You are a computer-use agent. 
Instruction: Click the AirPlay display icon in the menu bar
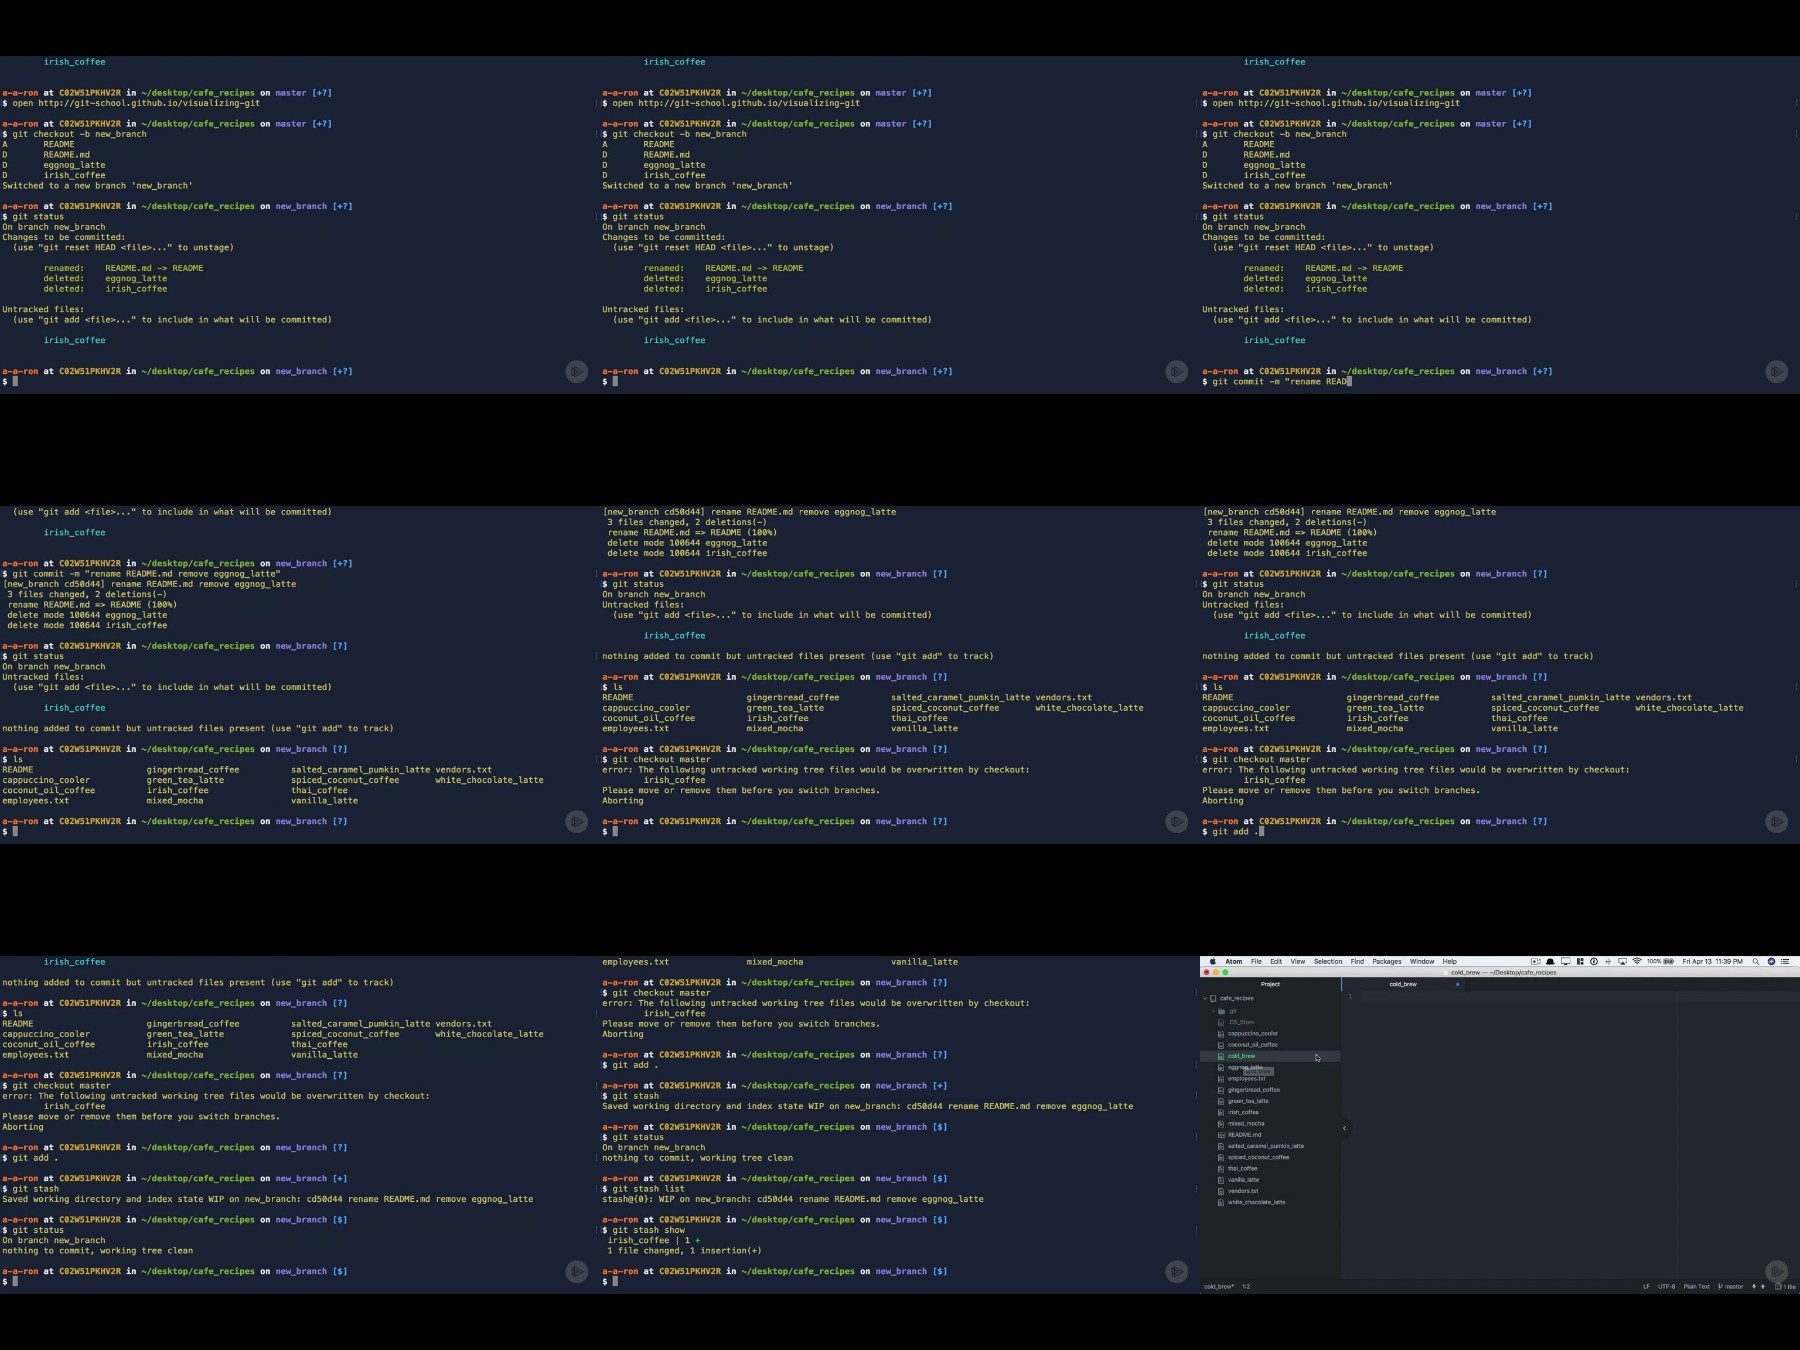coord(1622,962)
